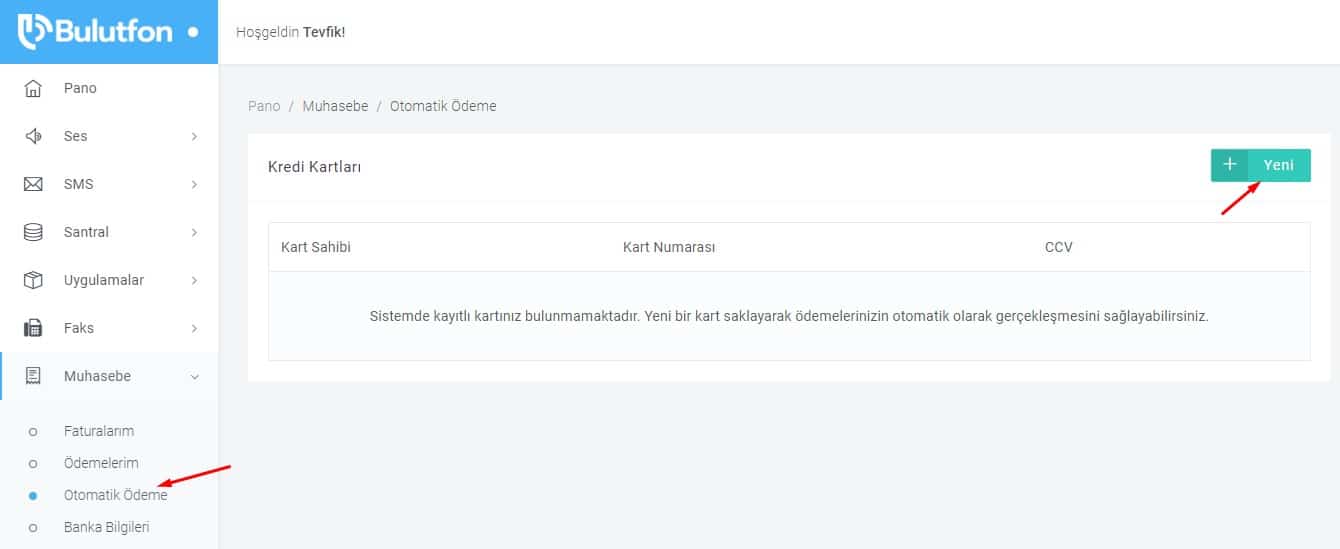Click the Kredi Kartları panel title
This screenshot has height=549, width=1340.
314,167
